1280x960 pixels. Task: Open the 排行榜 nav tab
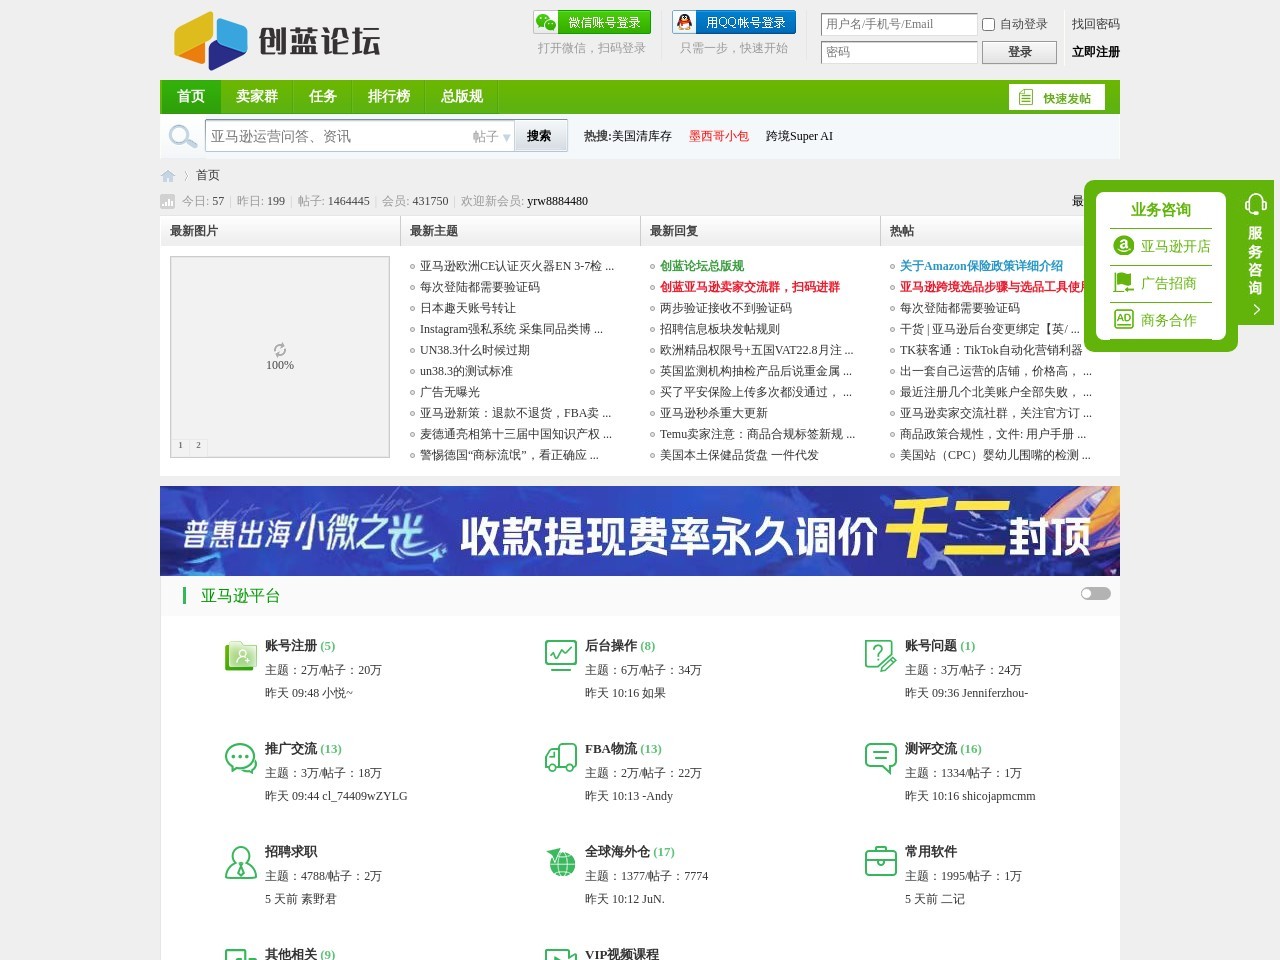(389, 97)
